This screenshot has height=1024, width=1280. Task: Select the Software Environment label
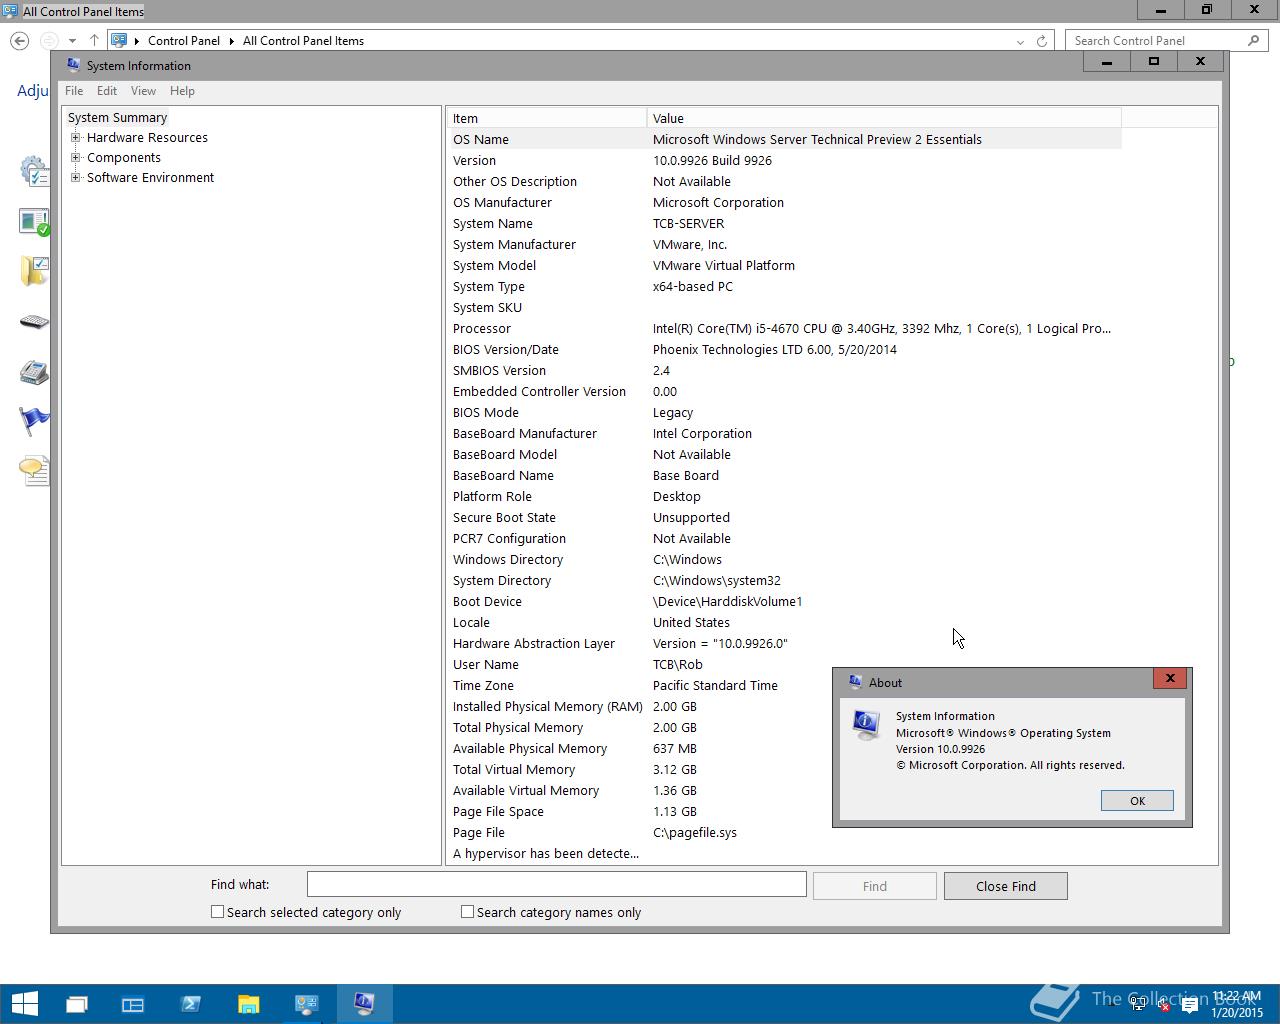[150, 178]
